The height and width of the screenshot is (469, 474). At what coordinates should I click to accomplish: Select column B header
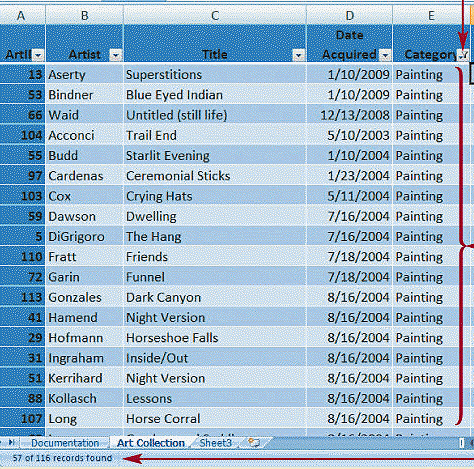click(84, 15)
